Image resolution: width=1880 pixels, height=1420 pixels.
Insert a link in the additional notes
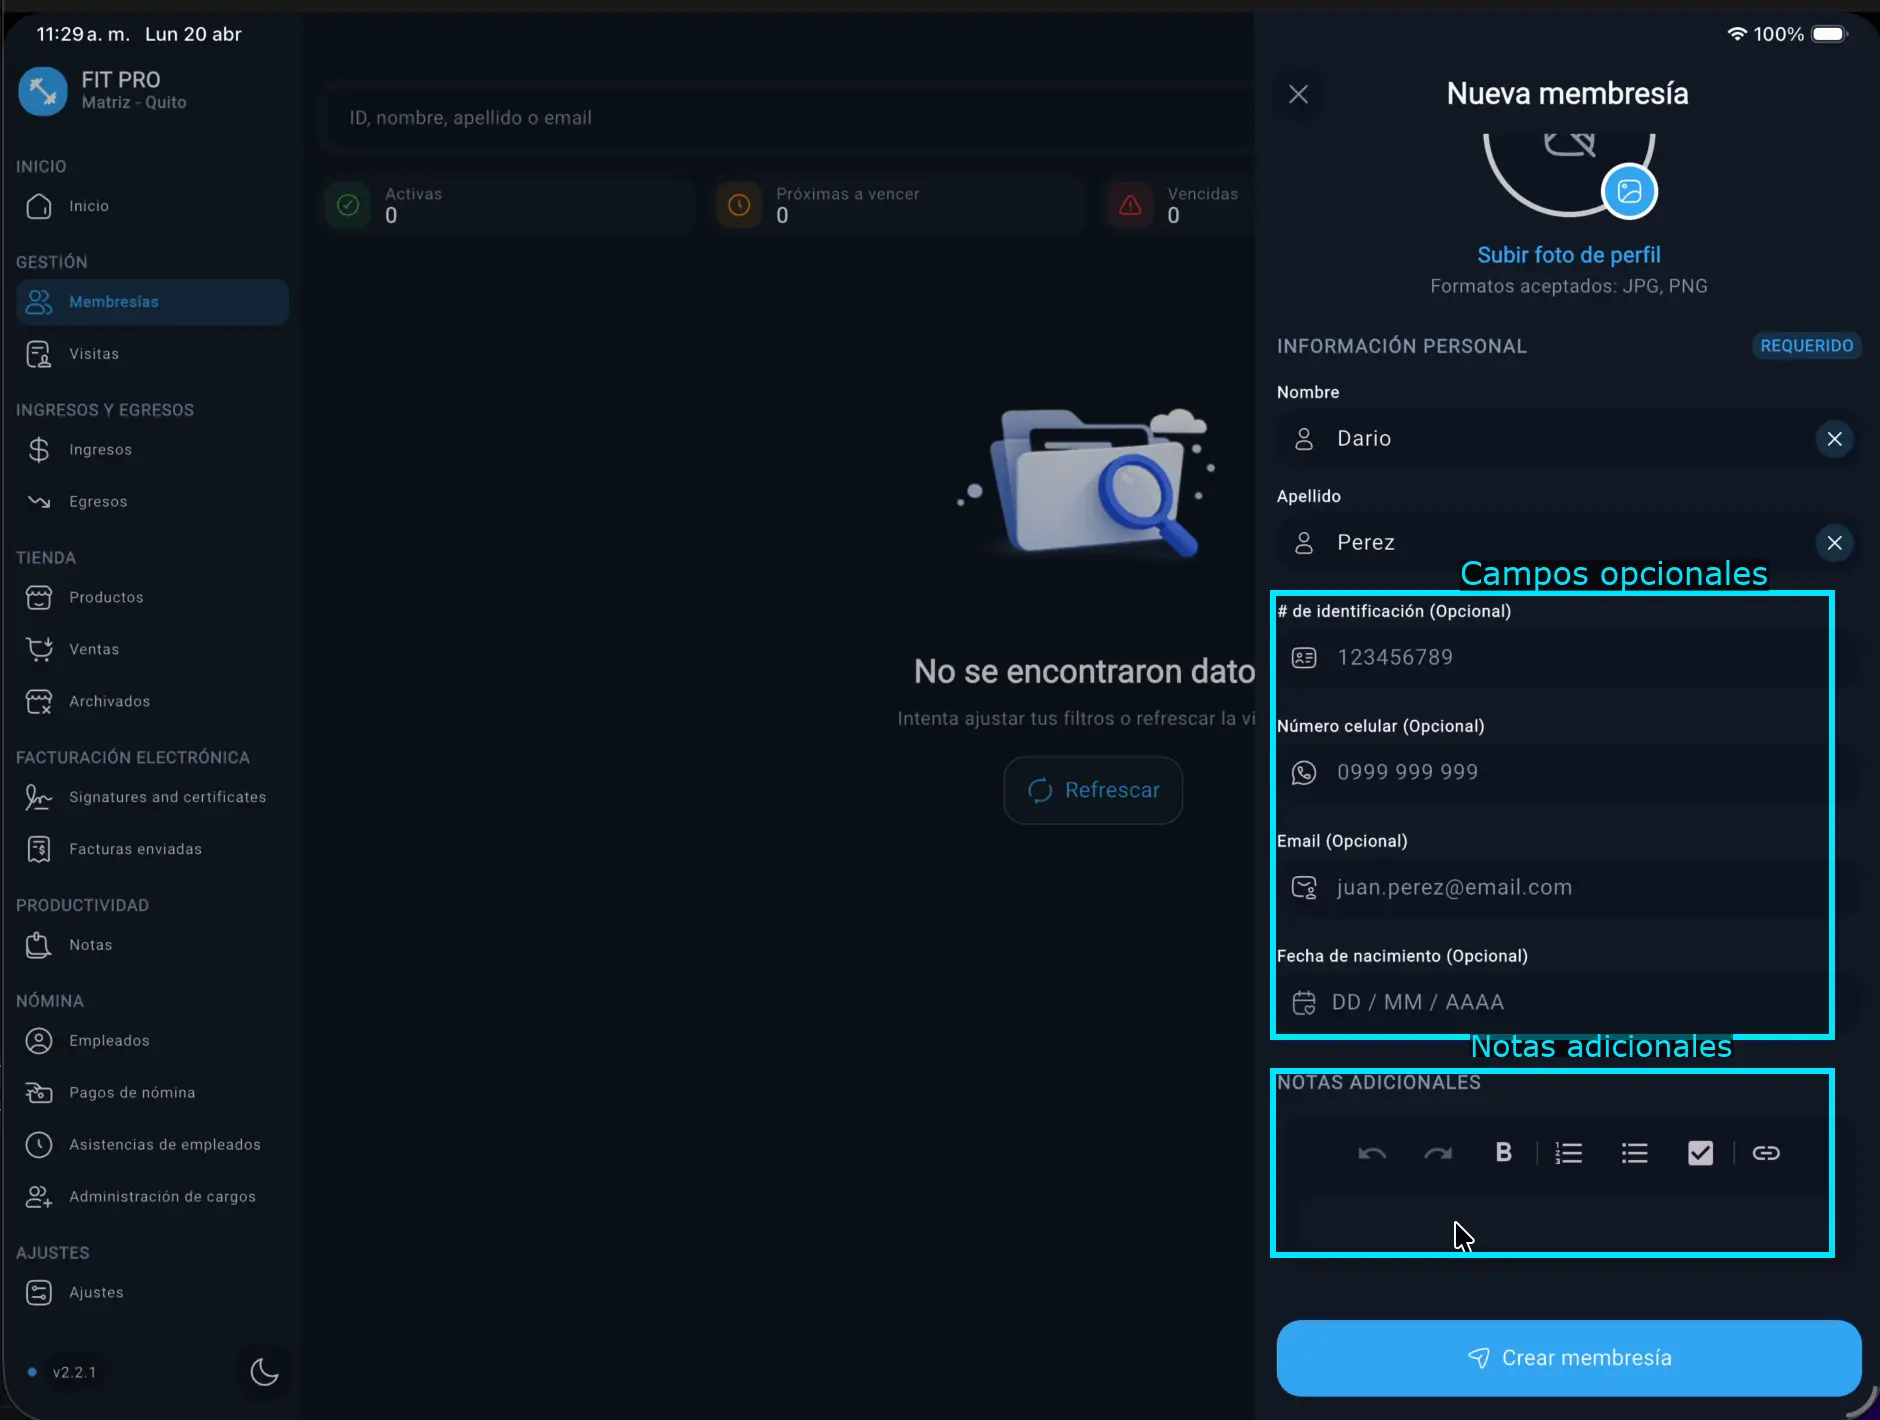(x=1767, y=1152)
